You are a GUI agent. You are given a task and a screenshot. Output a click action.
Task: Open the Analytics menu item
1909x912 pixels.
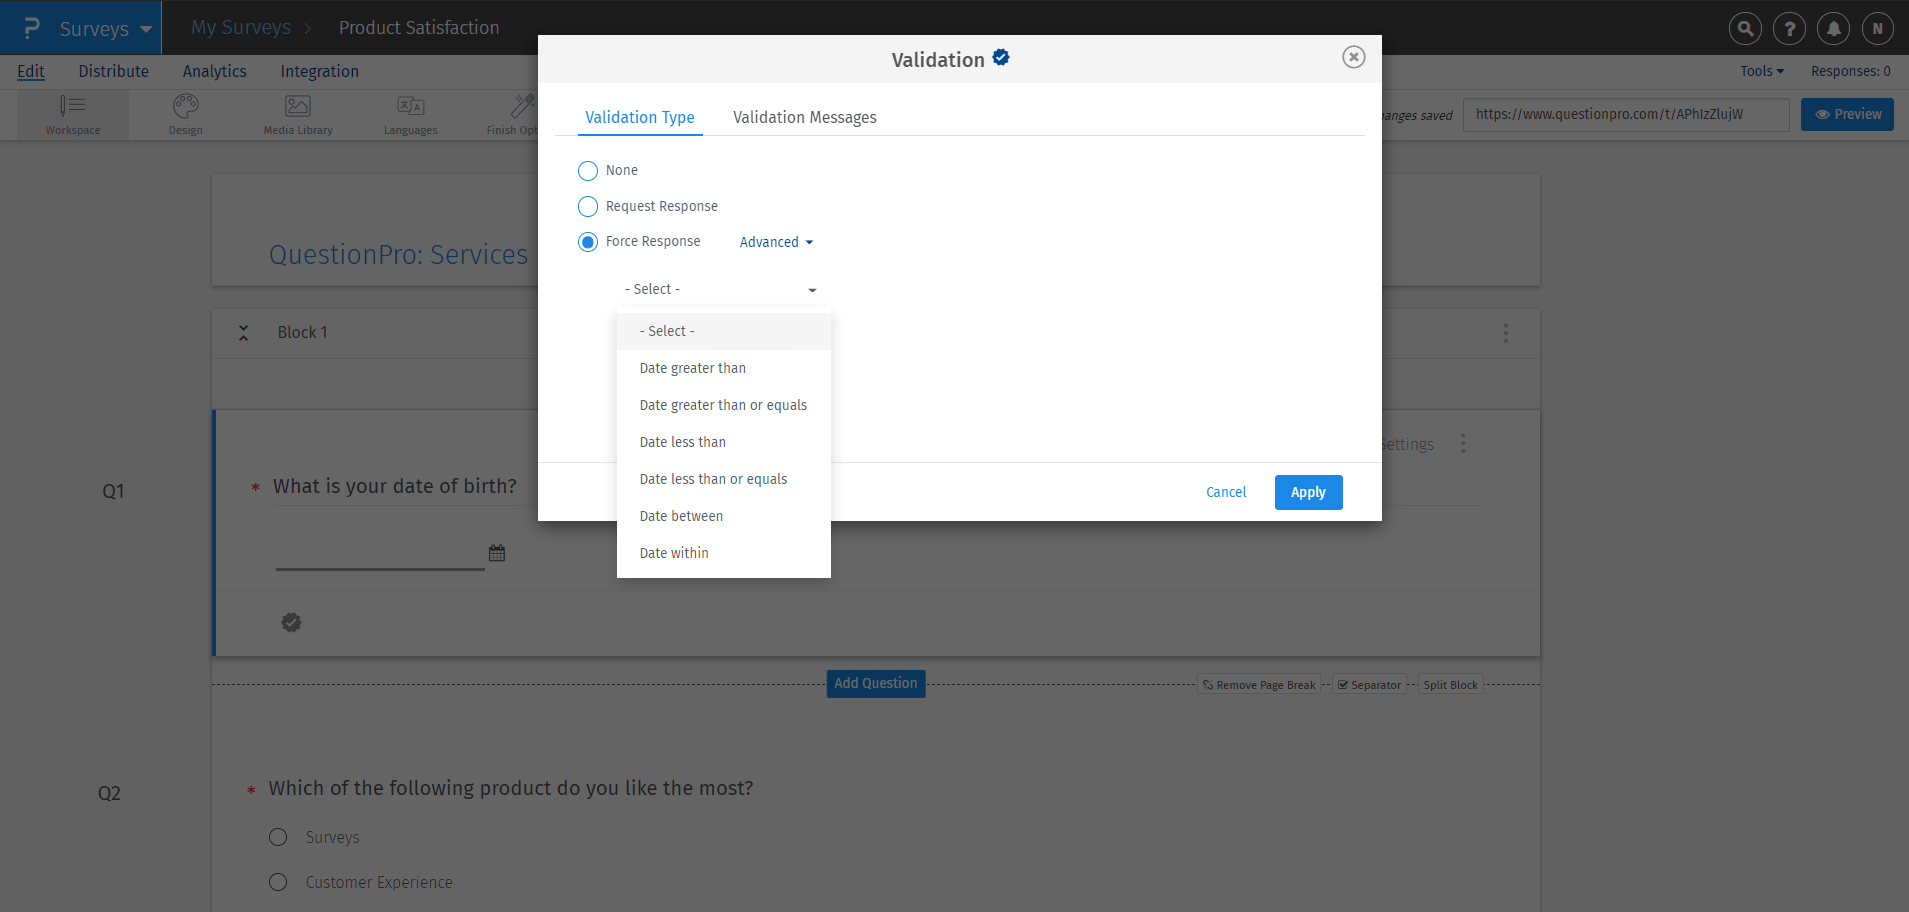pyautogui.click(x=214, y=70)
